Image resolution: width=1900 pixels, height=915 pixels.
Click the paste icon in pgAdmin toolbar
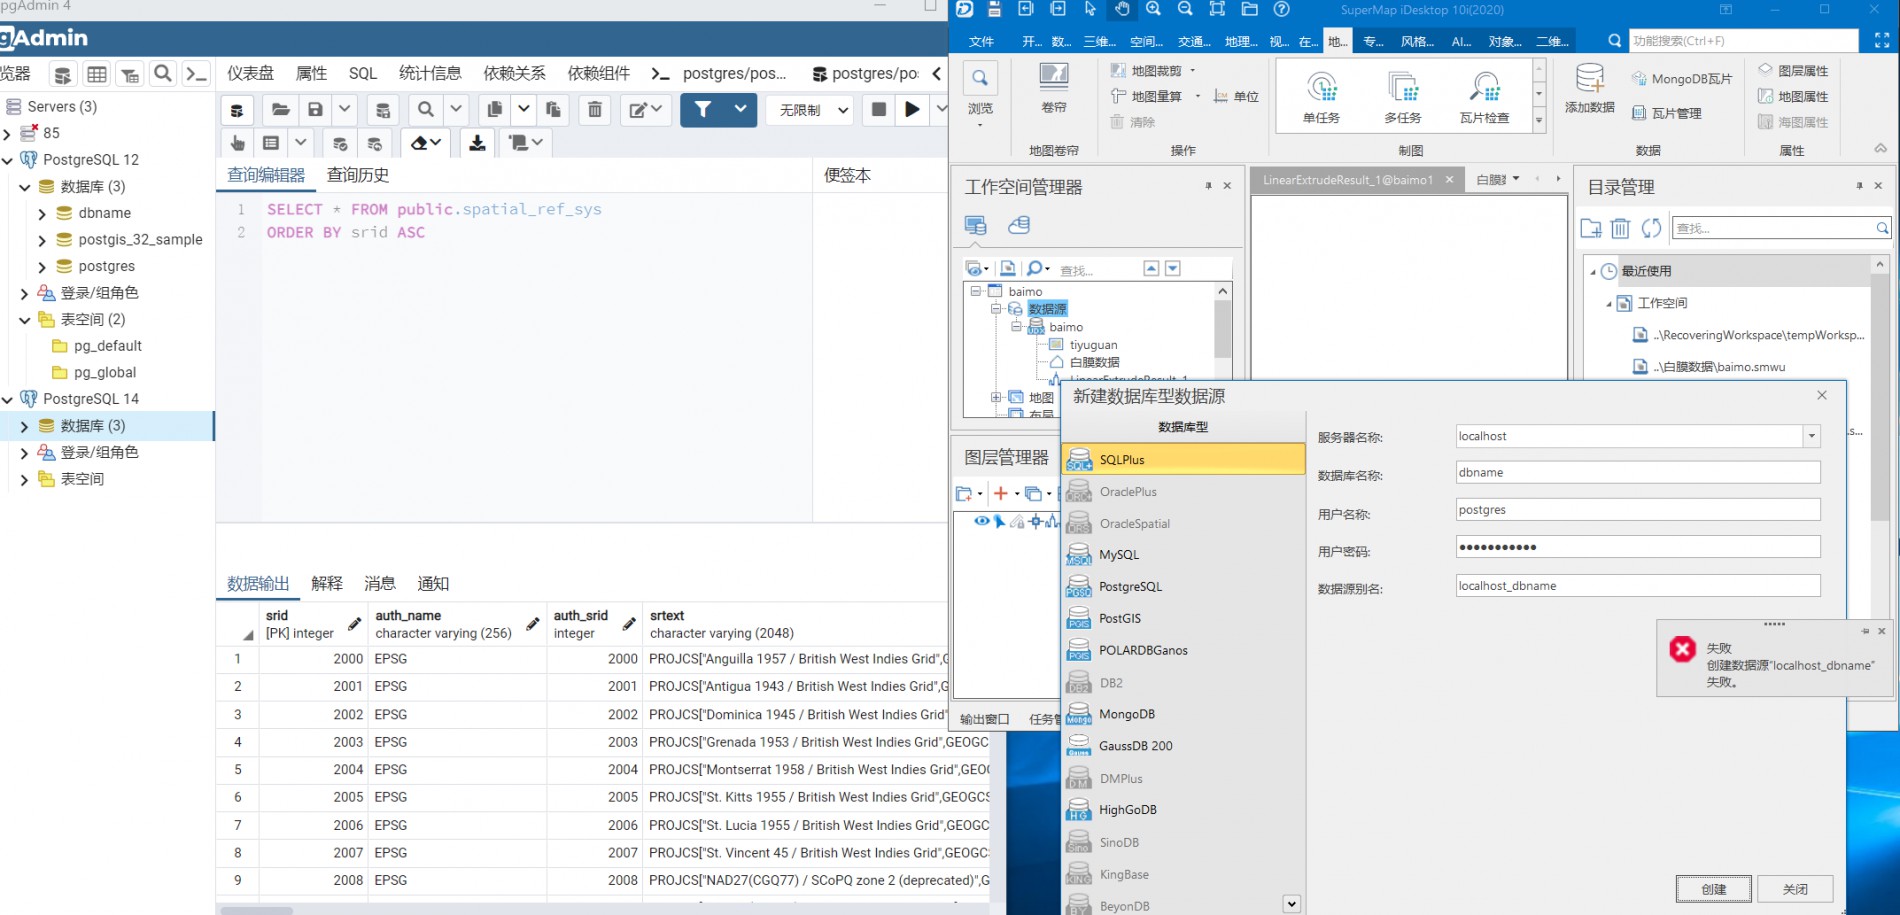(x=553, y=109)
